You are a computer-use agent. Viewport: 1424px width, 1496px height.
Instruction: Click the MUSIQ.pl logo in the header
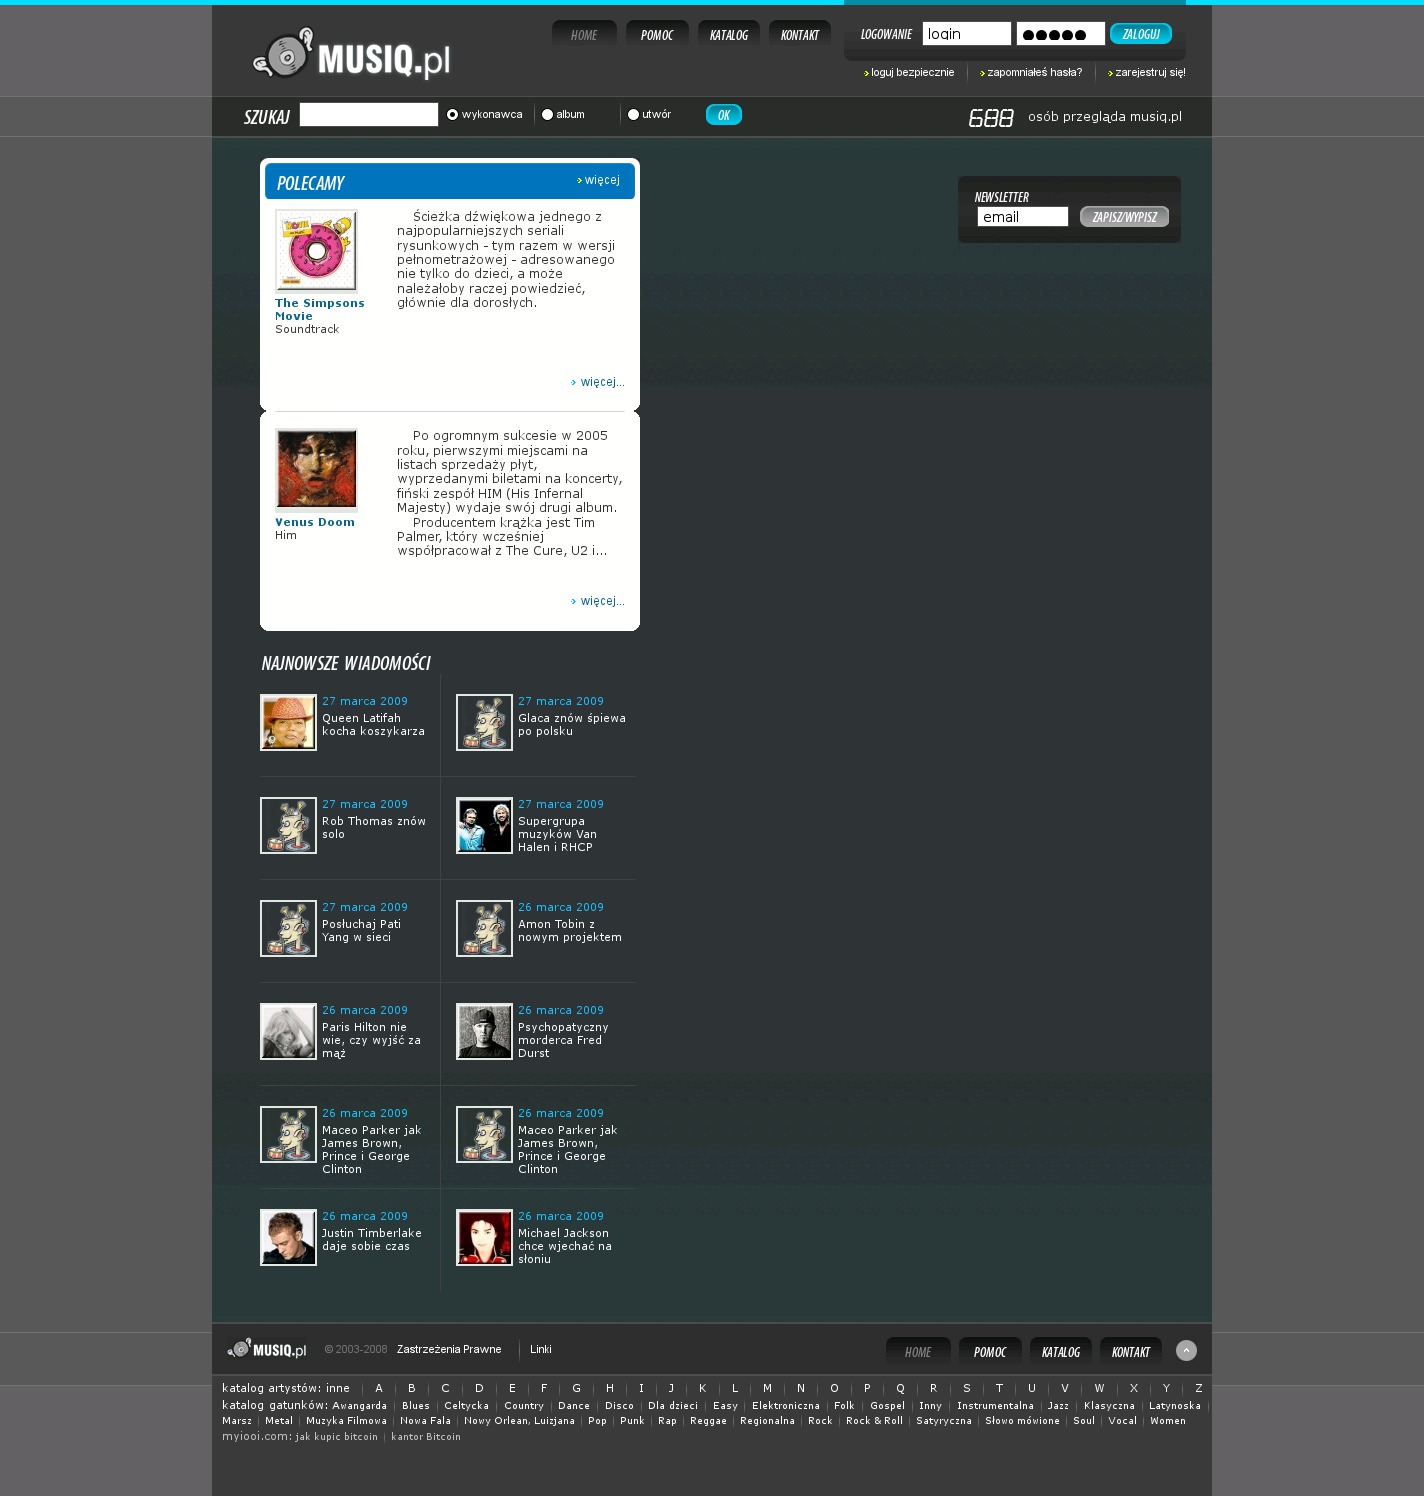tap(351, 56)
